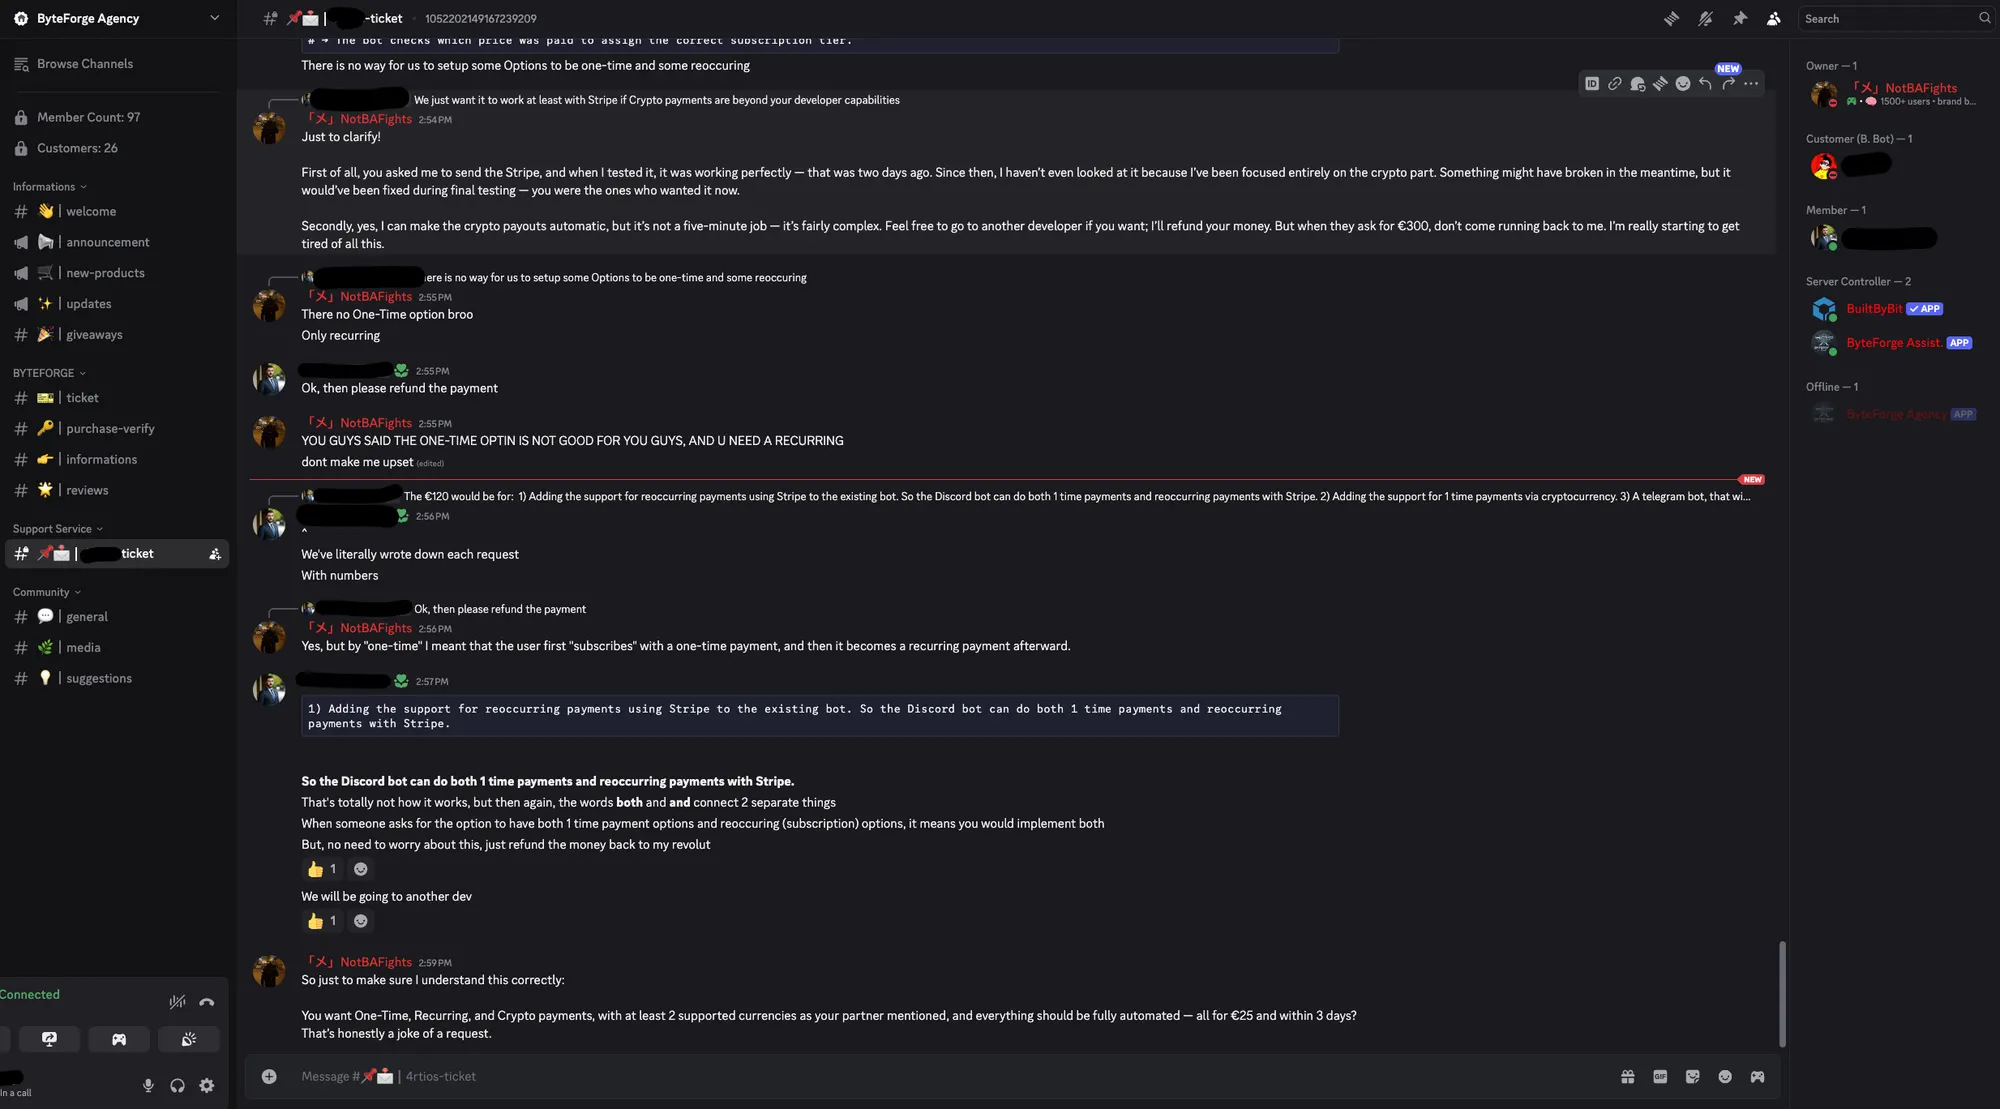
Task: Open the general channel
Action: point(86,617)
